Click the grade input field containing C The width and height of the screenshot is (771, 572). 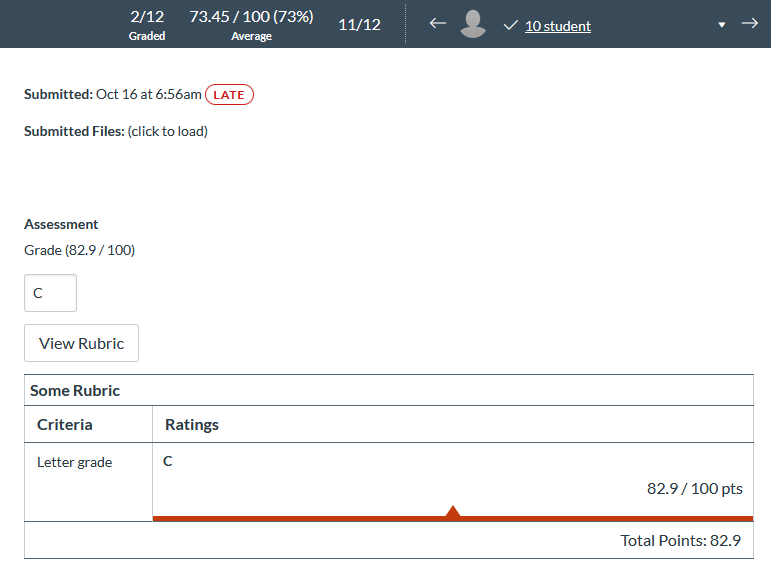tap(50, 293)
